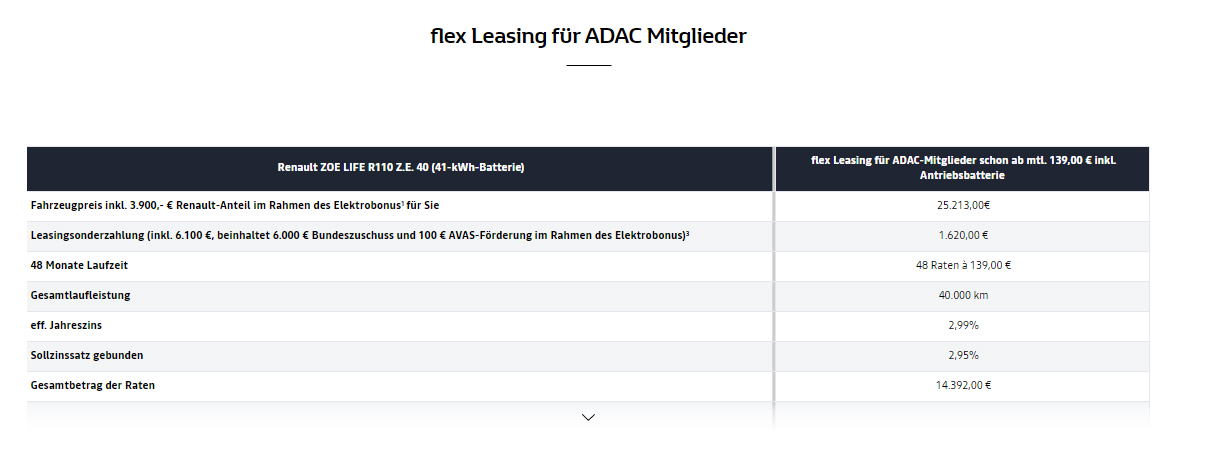Select the Fahrzeugpreis inkl. 3.900,- € row label

point(235,205)
